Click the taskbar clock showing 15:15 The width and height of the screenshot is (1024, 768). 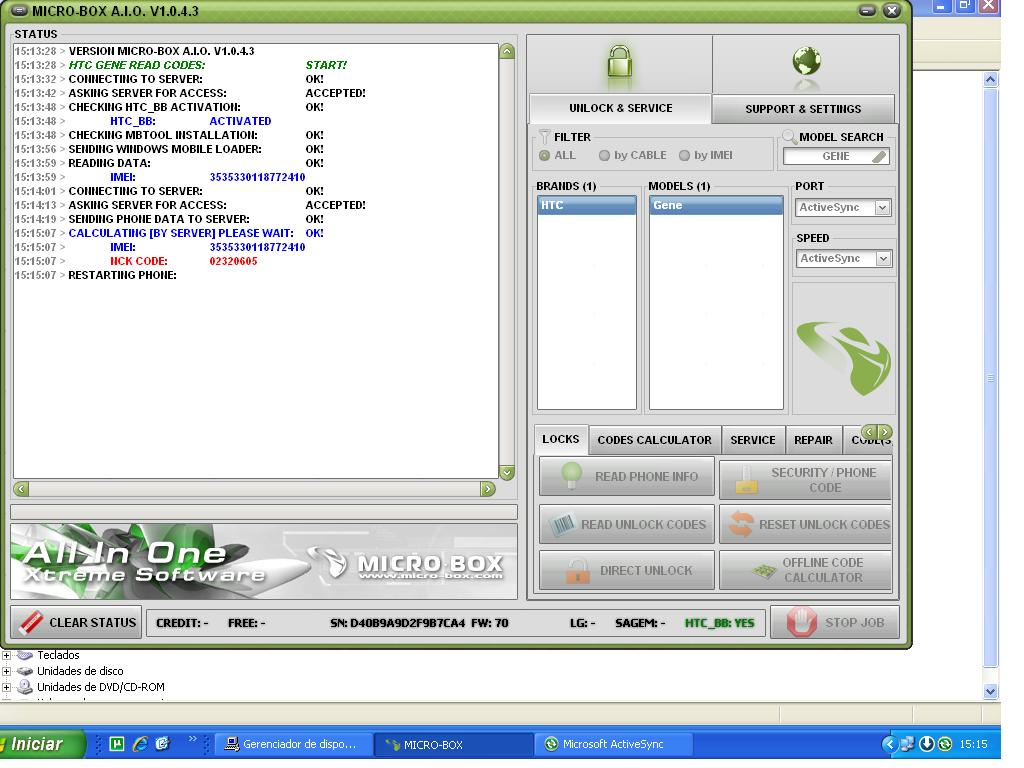(x=973, y=744)
